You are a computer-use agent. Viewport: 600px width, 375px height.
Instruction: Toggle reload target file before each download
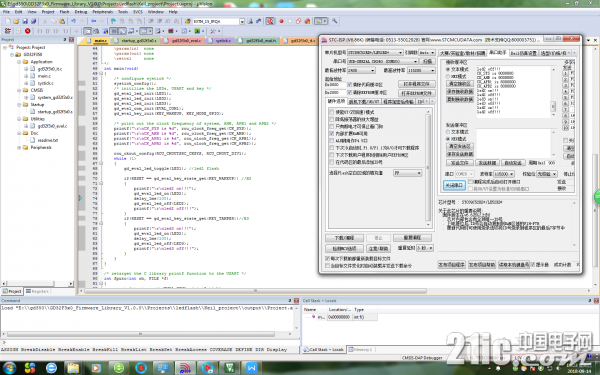pyautogui.click(x=327, y=259)
